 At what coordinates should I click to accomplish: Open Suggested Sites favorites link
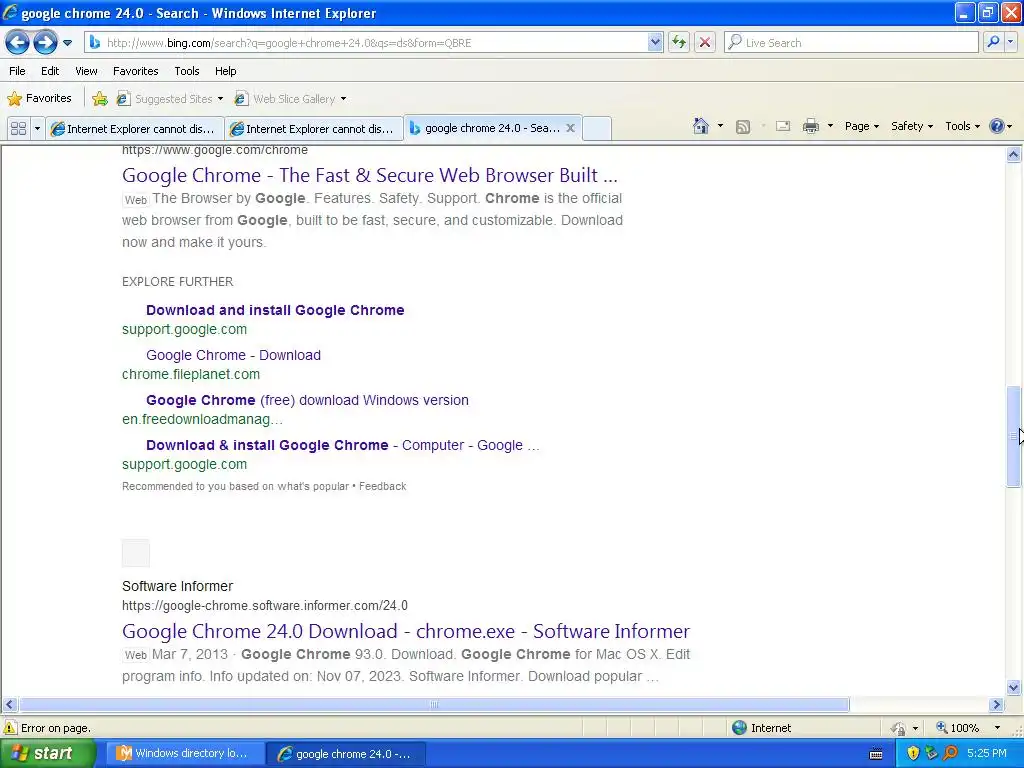pos(170,99)
